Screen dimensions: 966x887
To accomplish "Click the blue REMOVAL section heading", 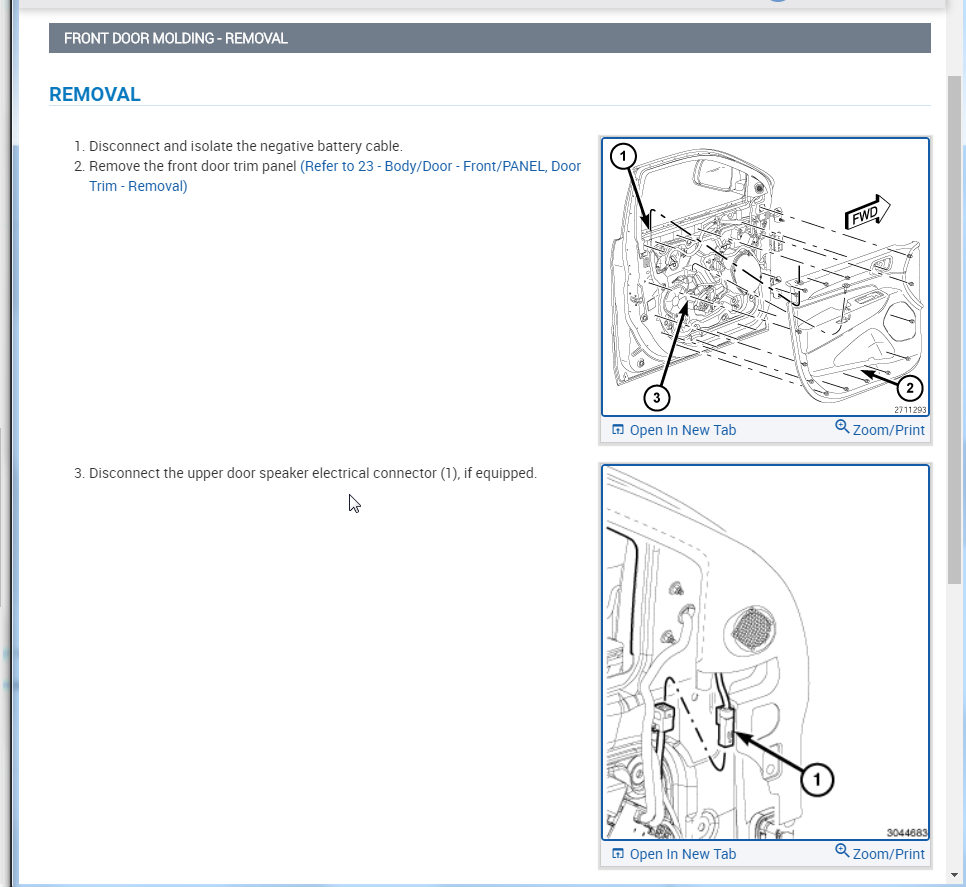I will pos(95,94).
